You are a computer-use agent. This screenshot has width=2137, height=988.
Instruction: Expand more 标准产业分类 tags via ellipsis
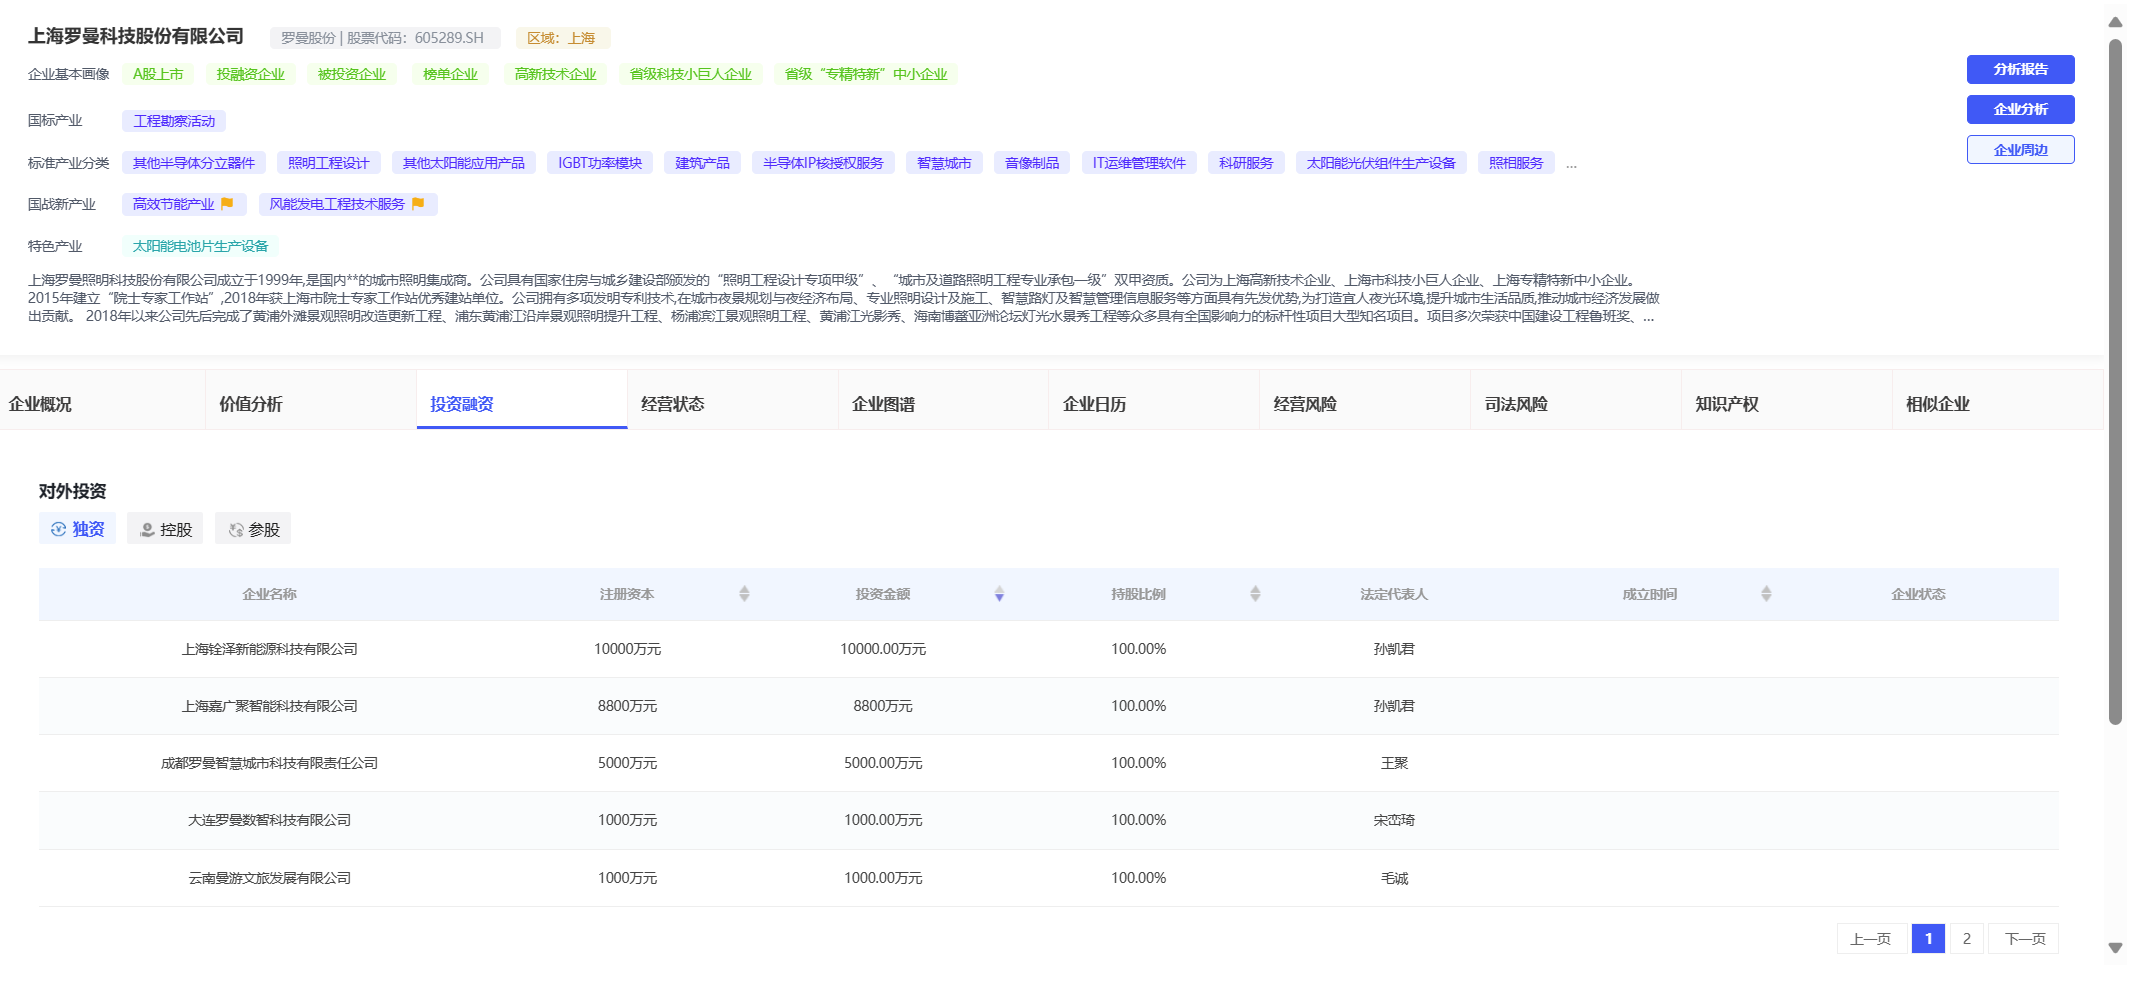(1572, 165)
